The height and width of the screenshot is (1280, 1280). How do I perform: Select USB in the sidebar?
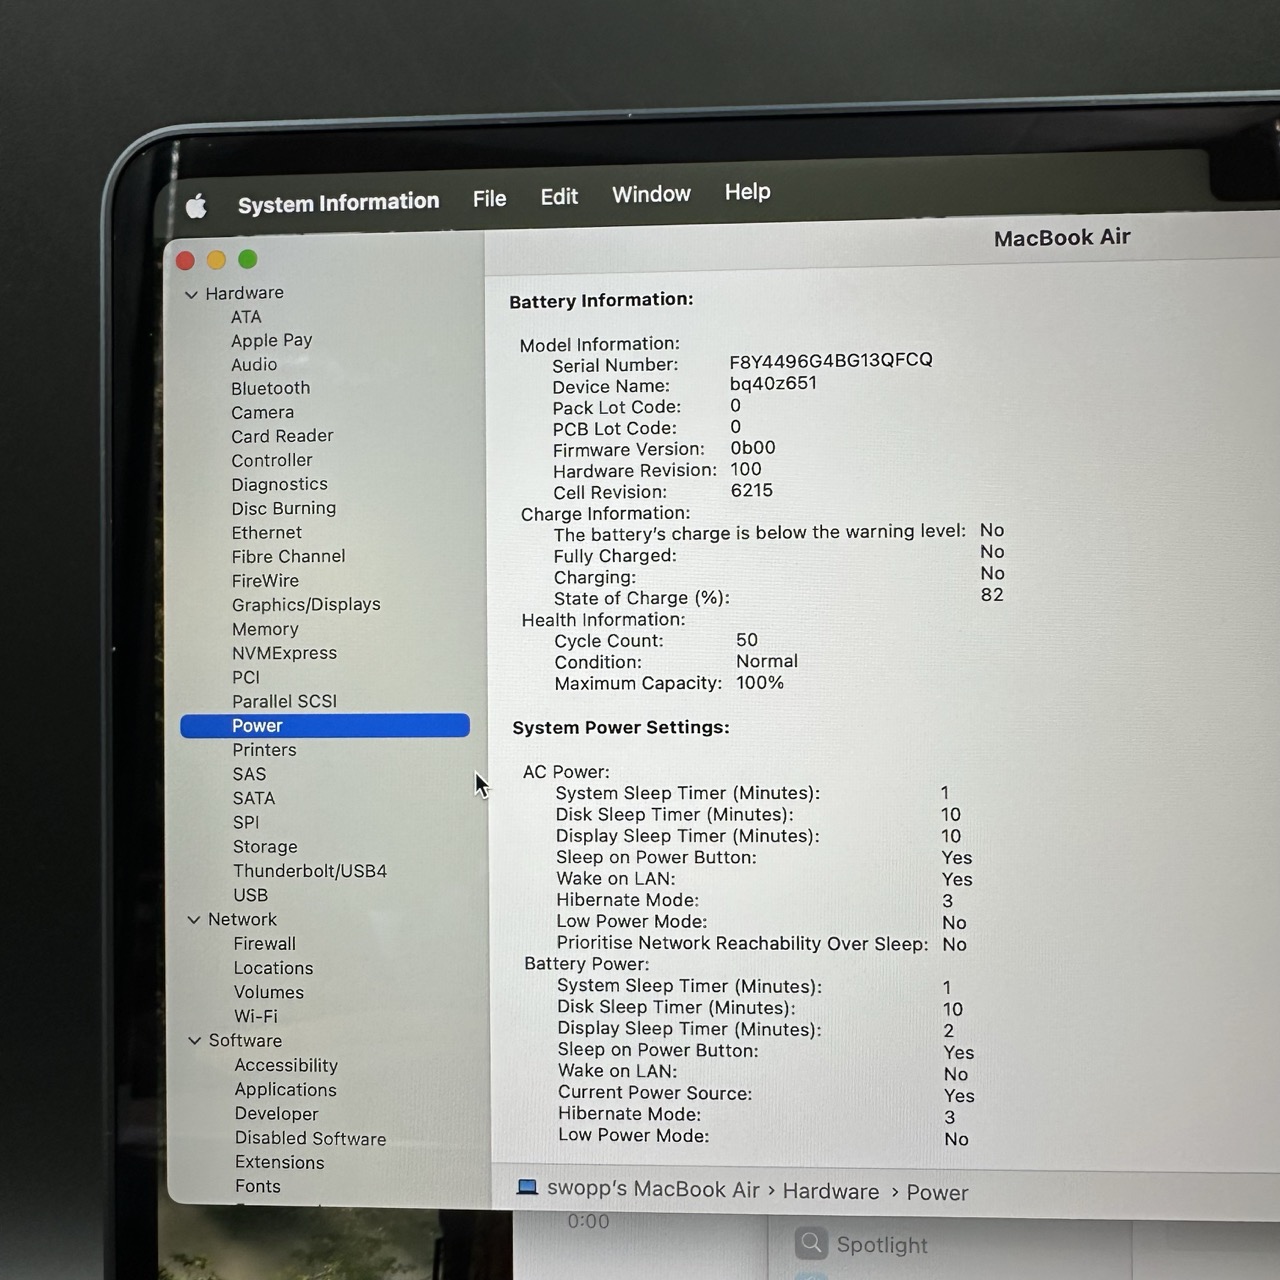pyautogui.click(x=251, y=895)
